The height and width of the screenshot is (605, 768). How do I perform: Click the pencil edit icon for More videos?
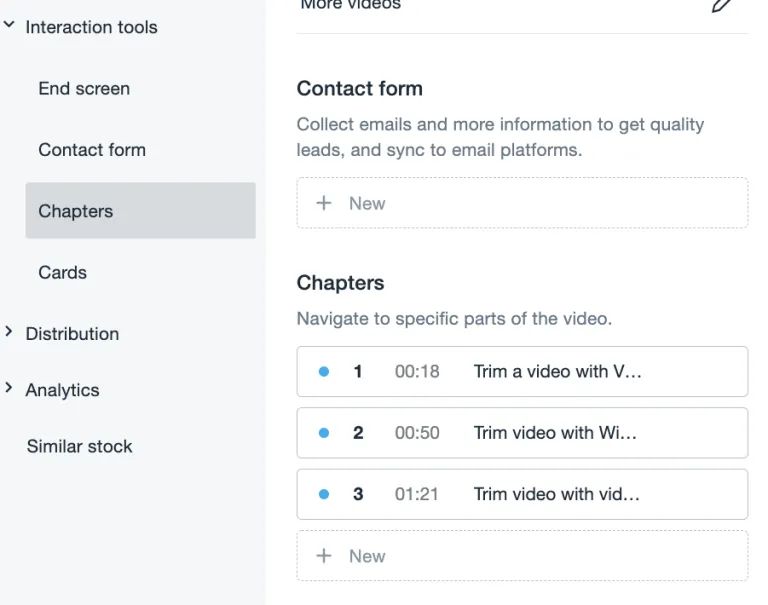[721, 5]
